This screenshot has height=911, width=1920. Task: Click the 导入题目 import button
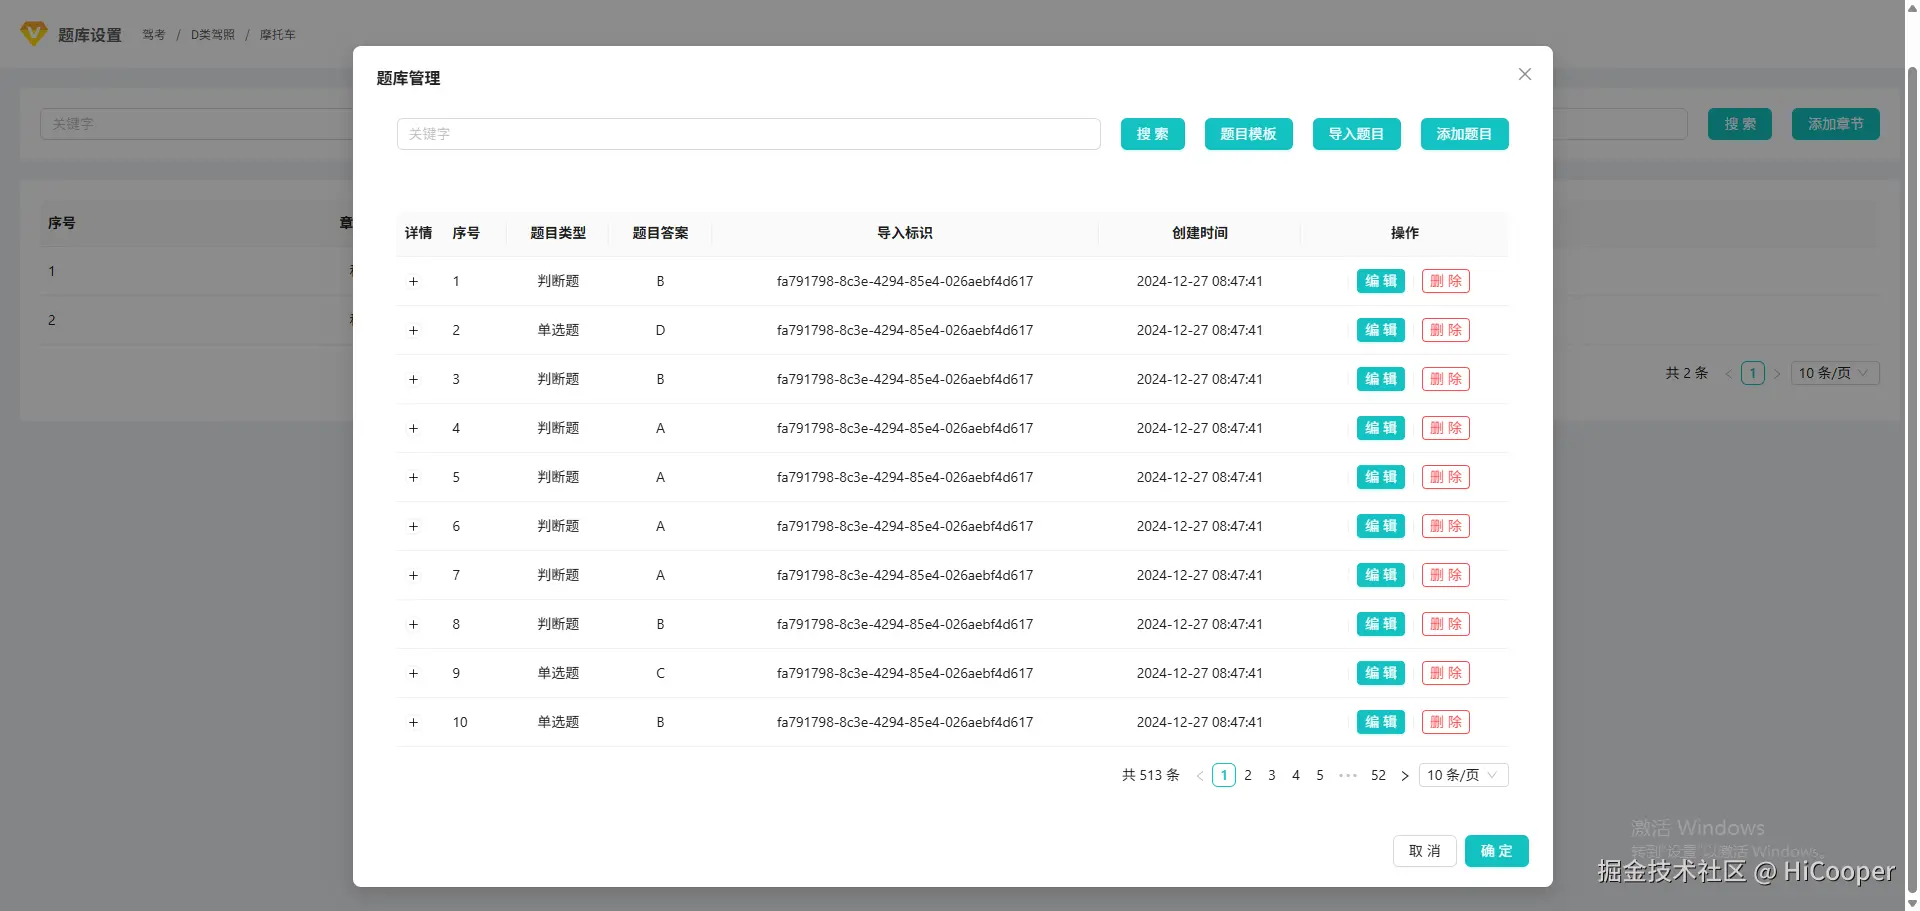[1356, 133]
